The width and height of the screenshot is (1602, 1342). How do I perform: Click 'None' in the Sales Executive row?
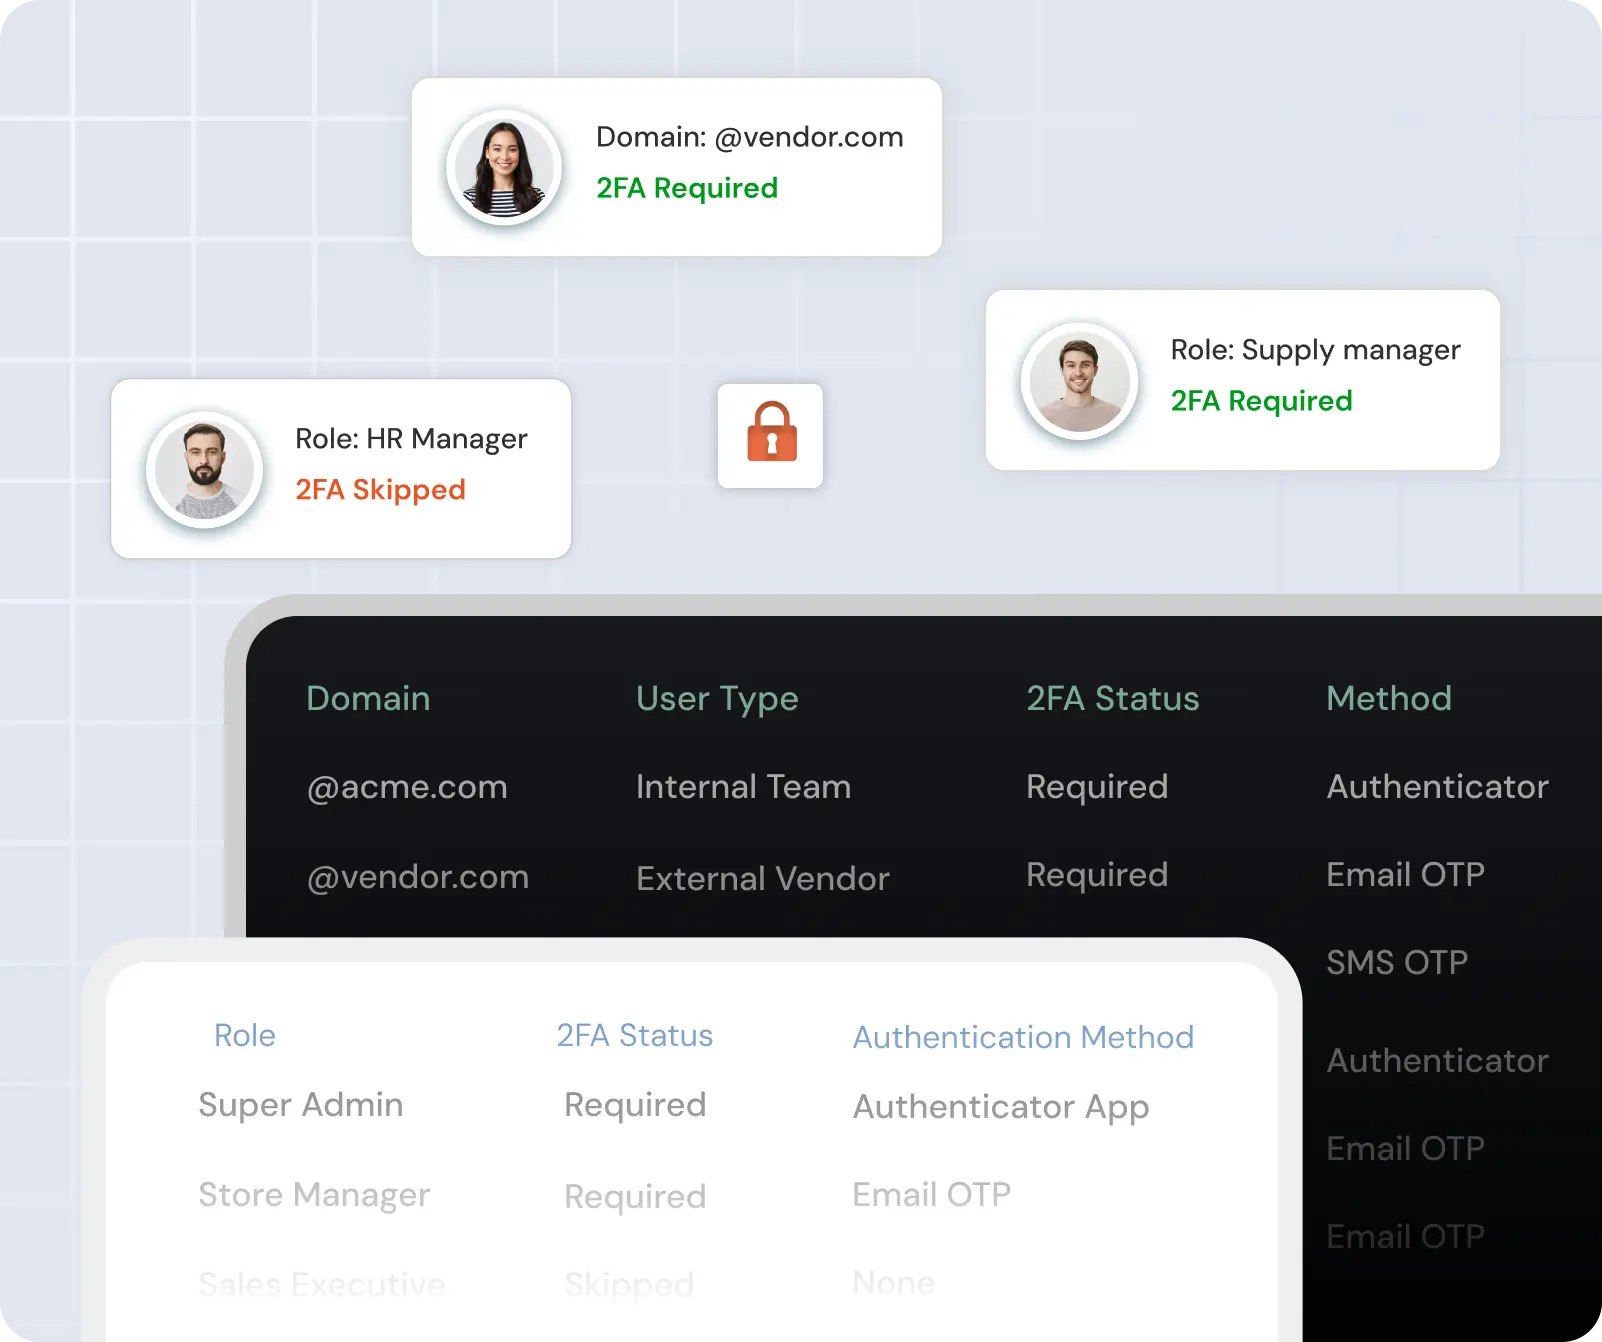point(894,1283)
